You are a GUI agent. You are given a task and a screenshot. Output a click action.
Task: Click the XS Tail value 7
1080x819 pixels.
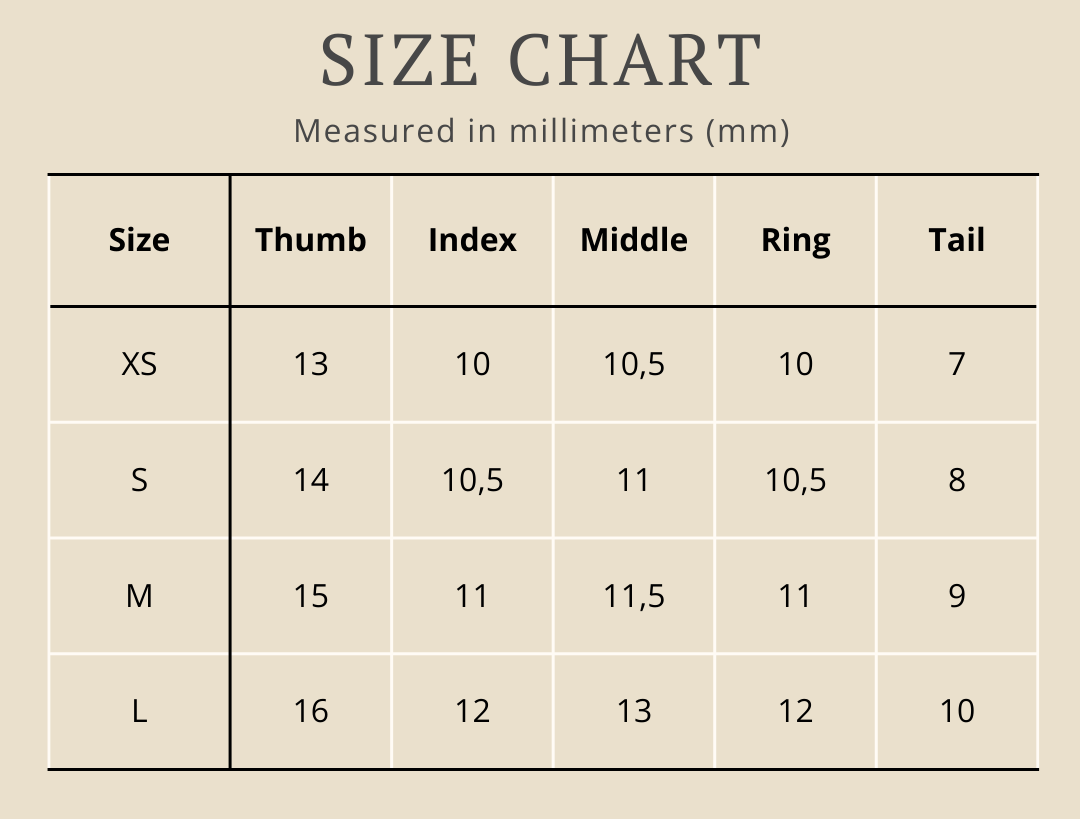(x=957, y=364)
